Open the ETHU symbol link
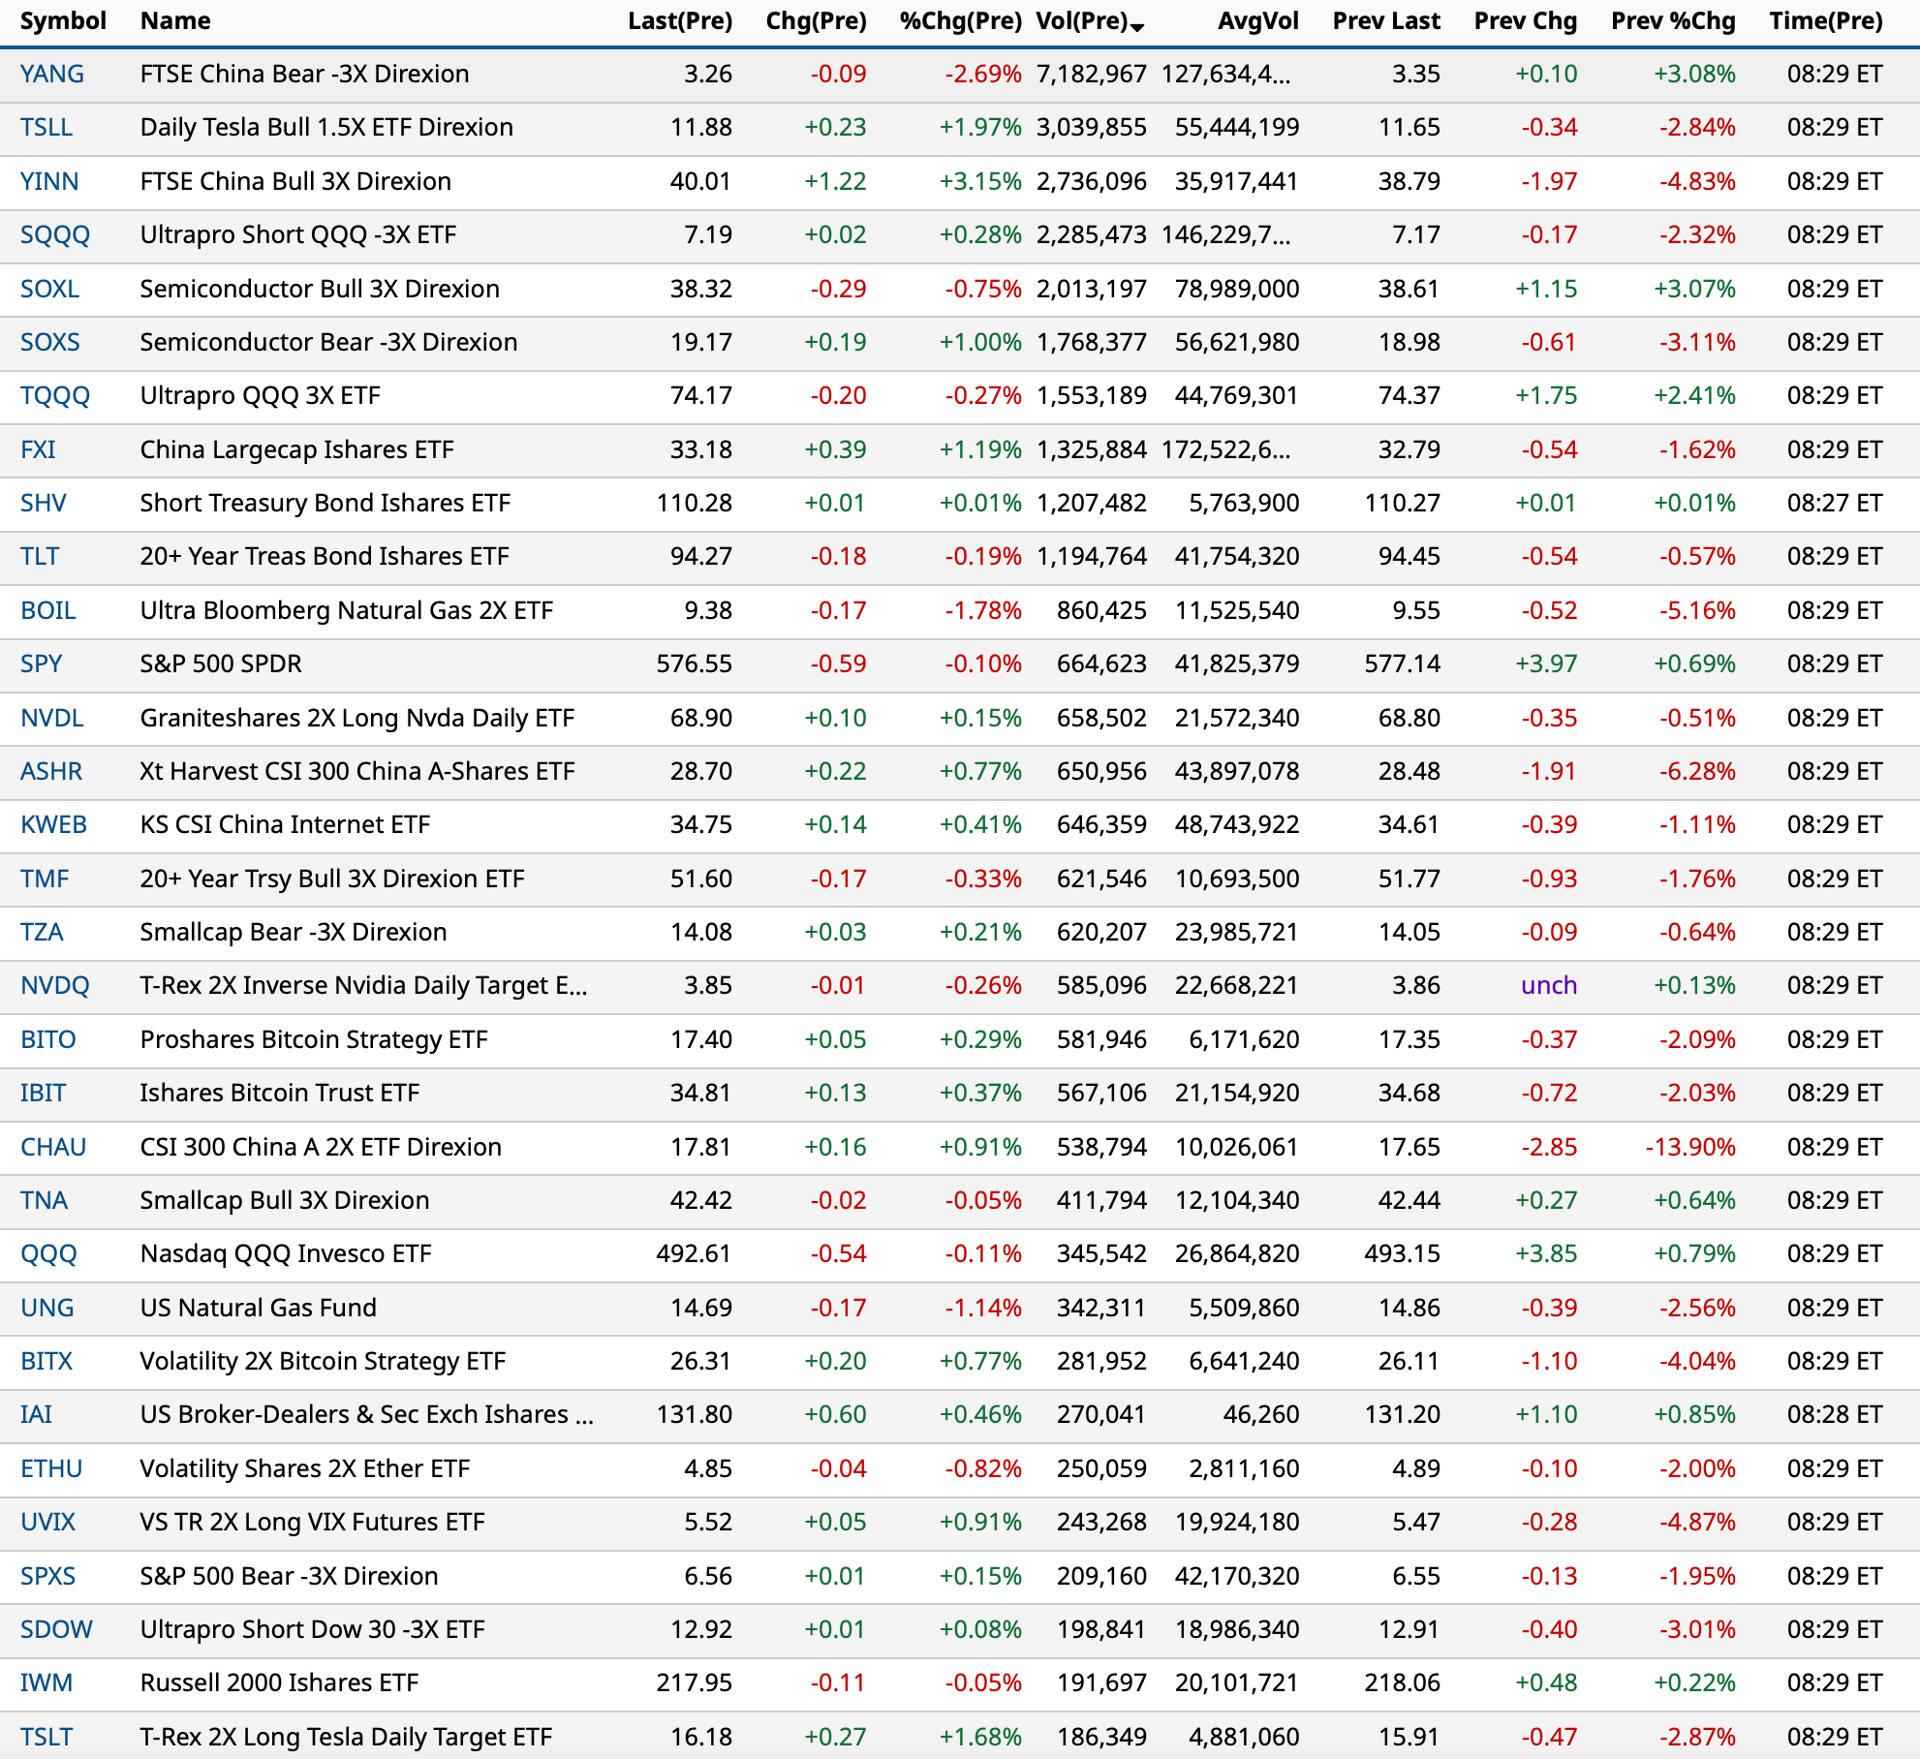Image resolution: width=1920 pixels, height=1759 pixels. tap(51, 1469)
